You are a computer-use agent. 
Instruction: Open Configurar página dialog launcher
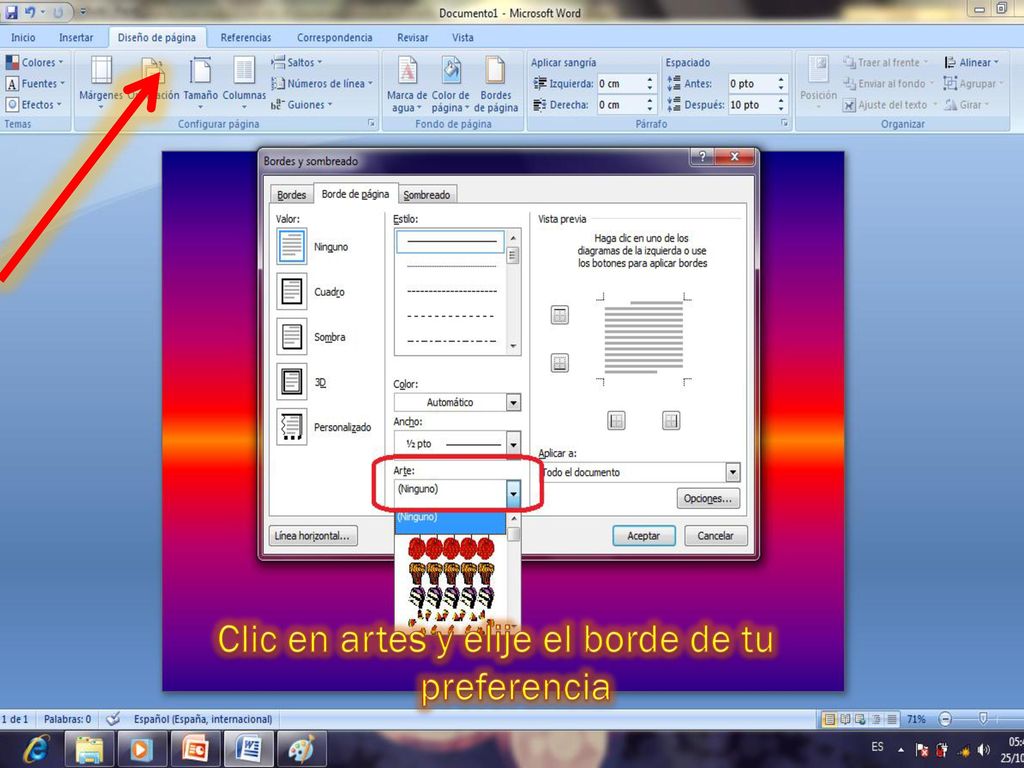click(x=372, y=123)
